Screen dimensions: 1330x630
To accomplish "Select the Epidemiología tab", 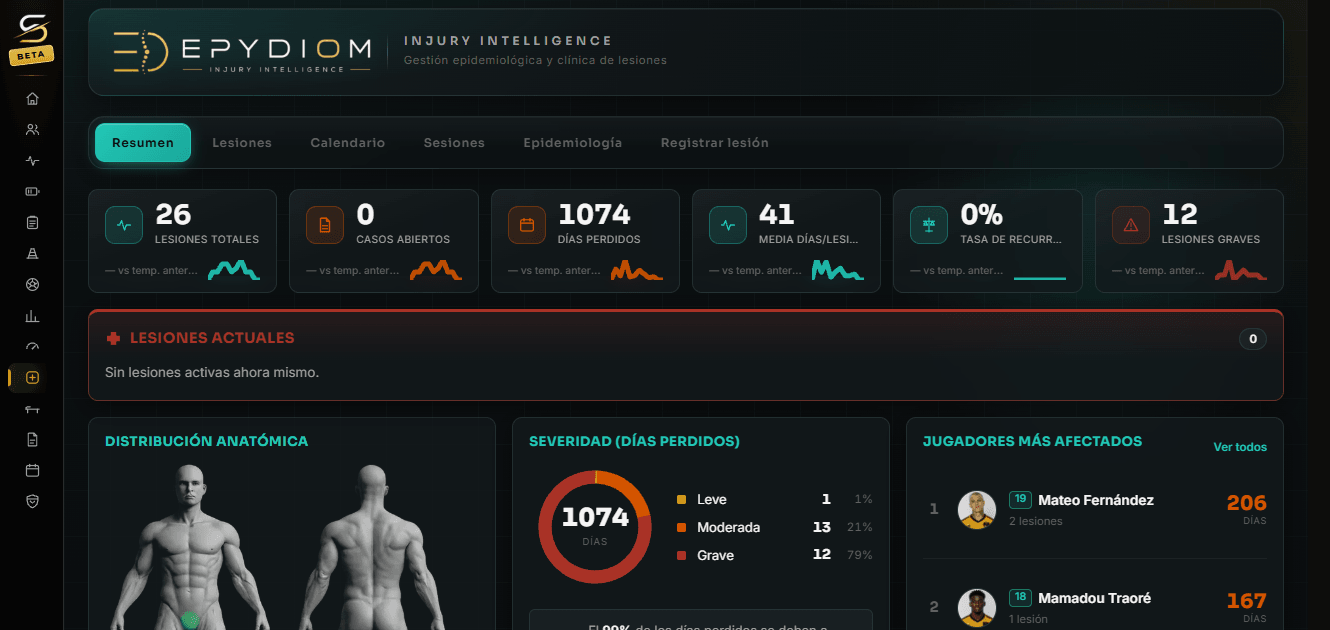I will (573, 143).
